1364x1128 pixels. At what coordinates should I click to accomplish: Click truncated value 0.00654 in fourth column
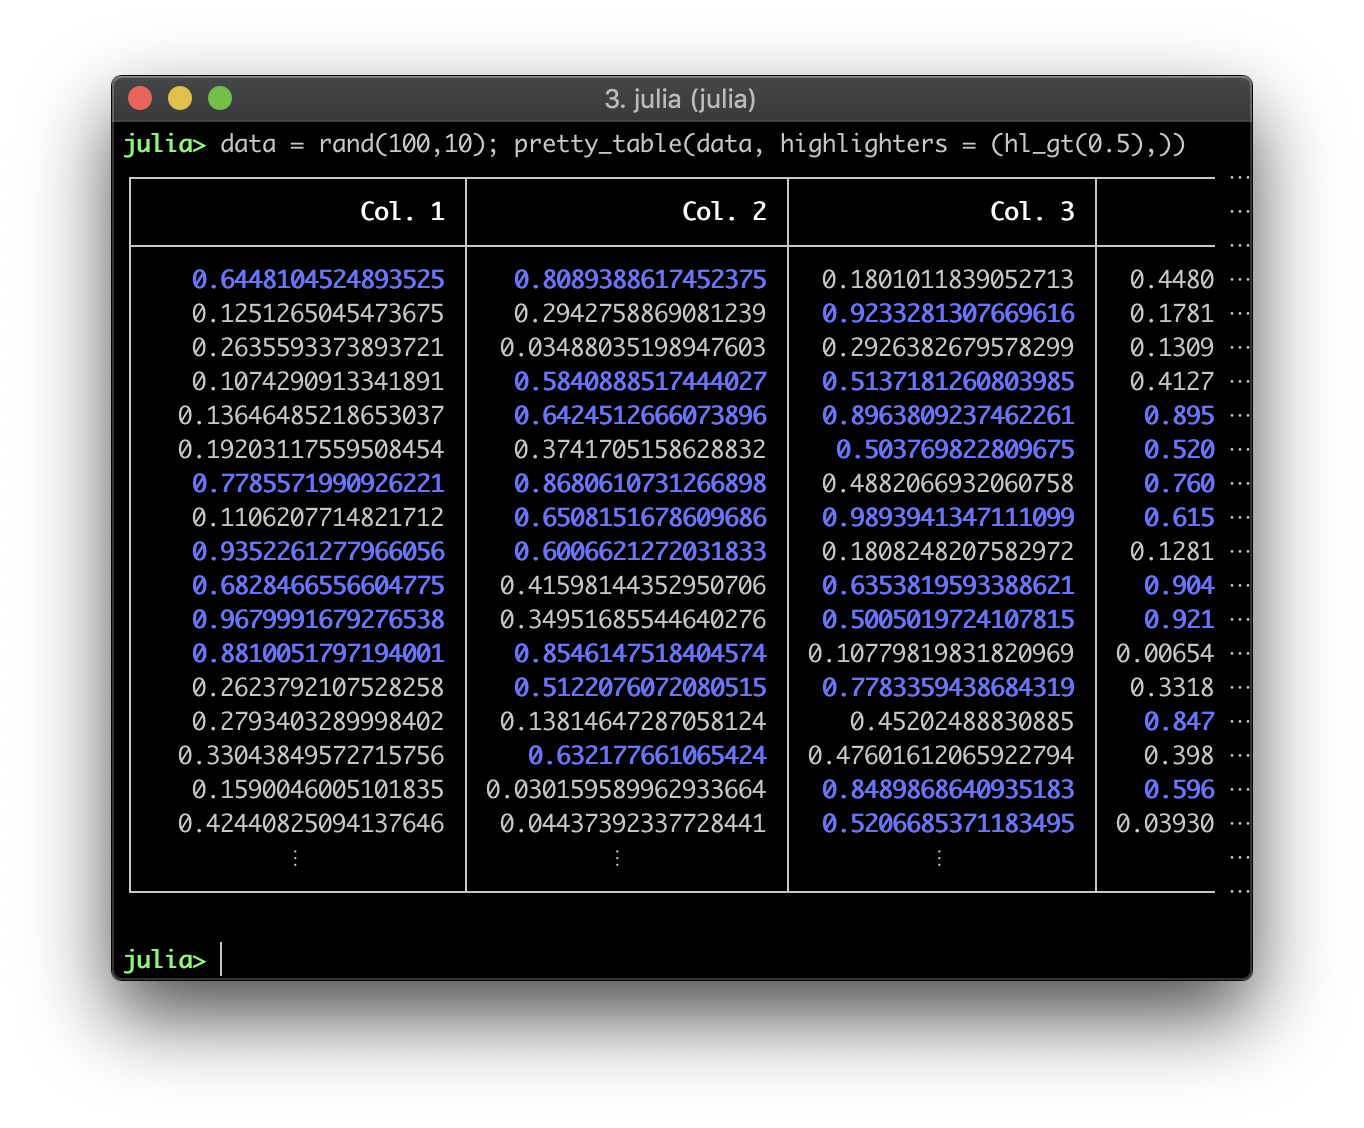1165,654
